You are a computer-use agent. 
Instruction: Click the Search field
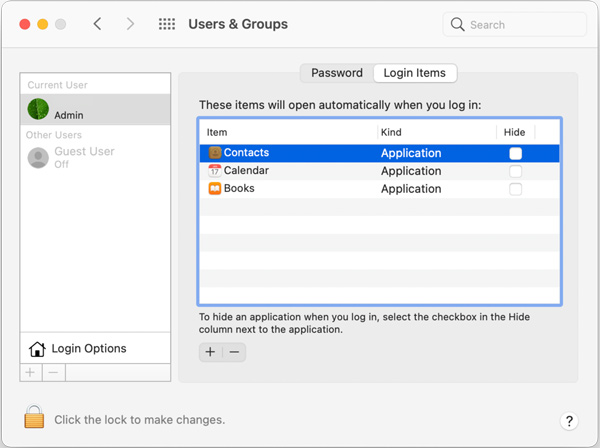click(x=515, y=25)
